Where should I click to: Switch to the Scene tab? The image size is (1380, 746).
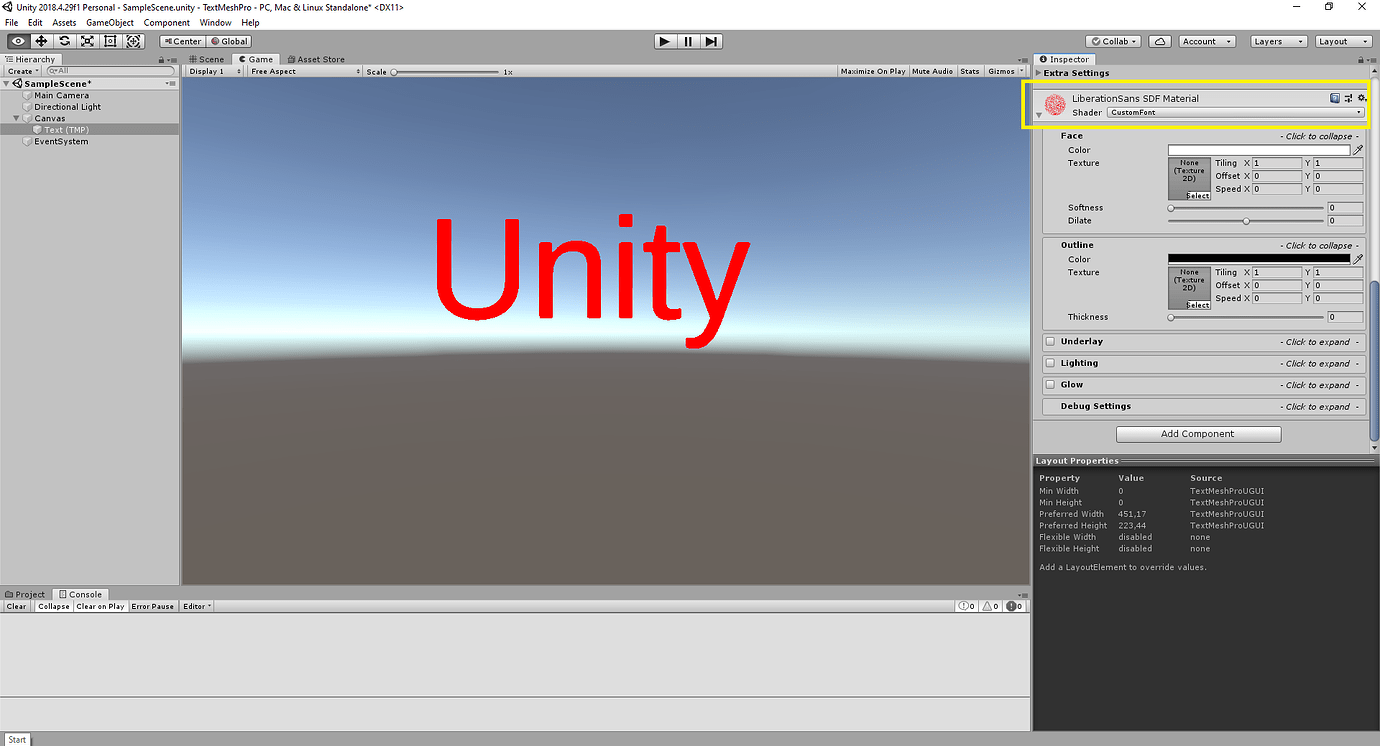click(207, 59)
